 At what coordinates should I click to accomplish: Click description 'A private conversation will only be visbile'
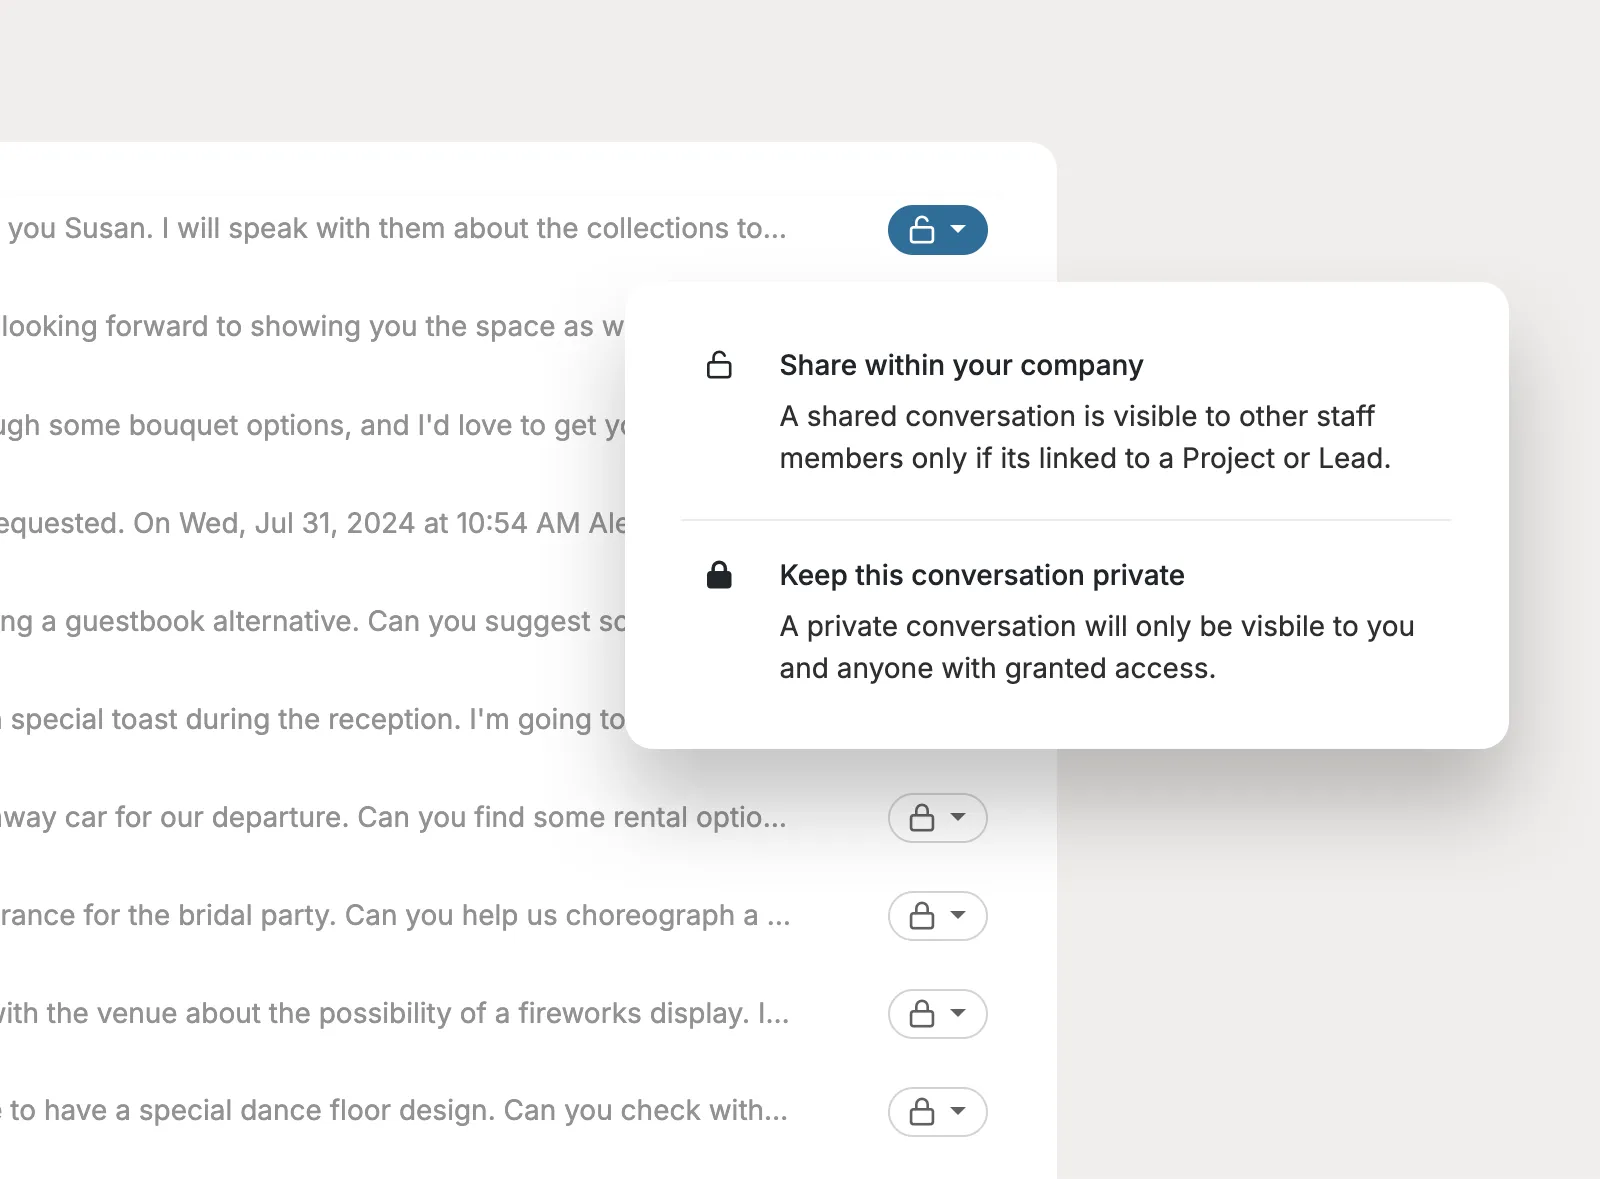tap(1097, 647)
